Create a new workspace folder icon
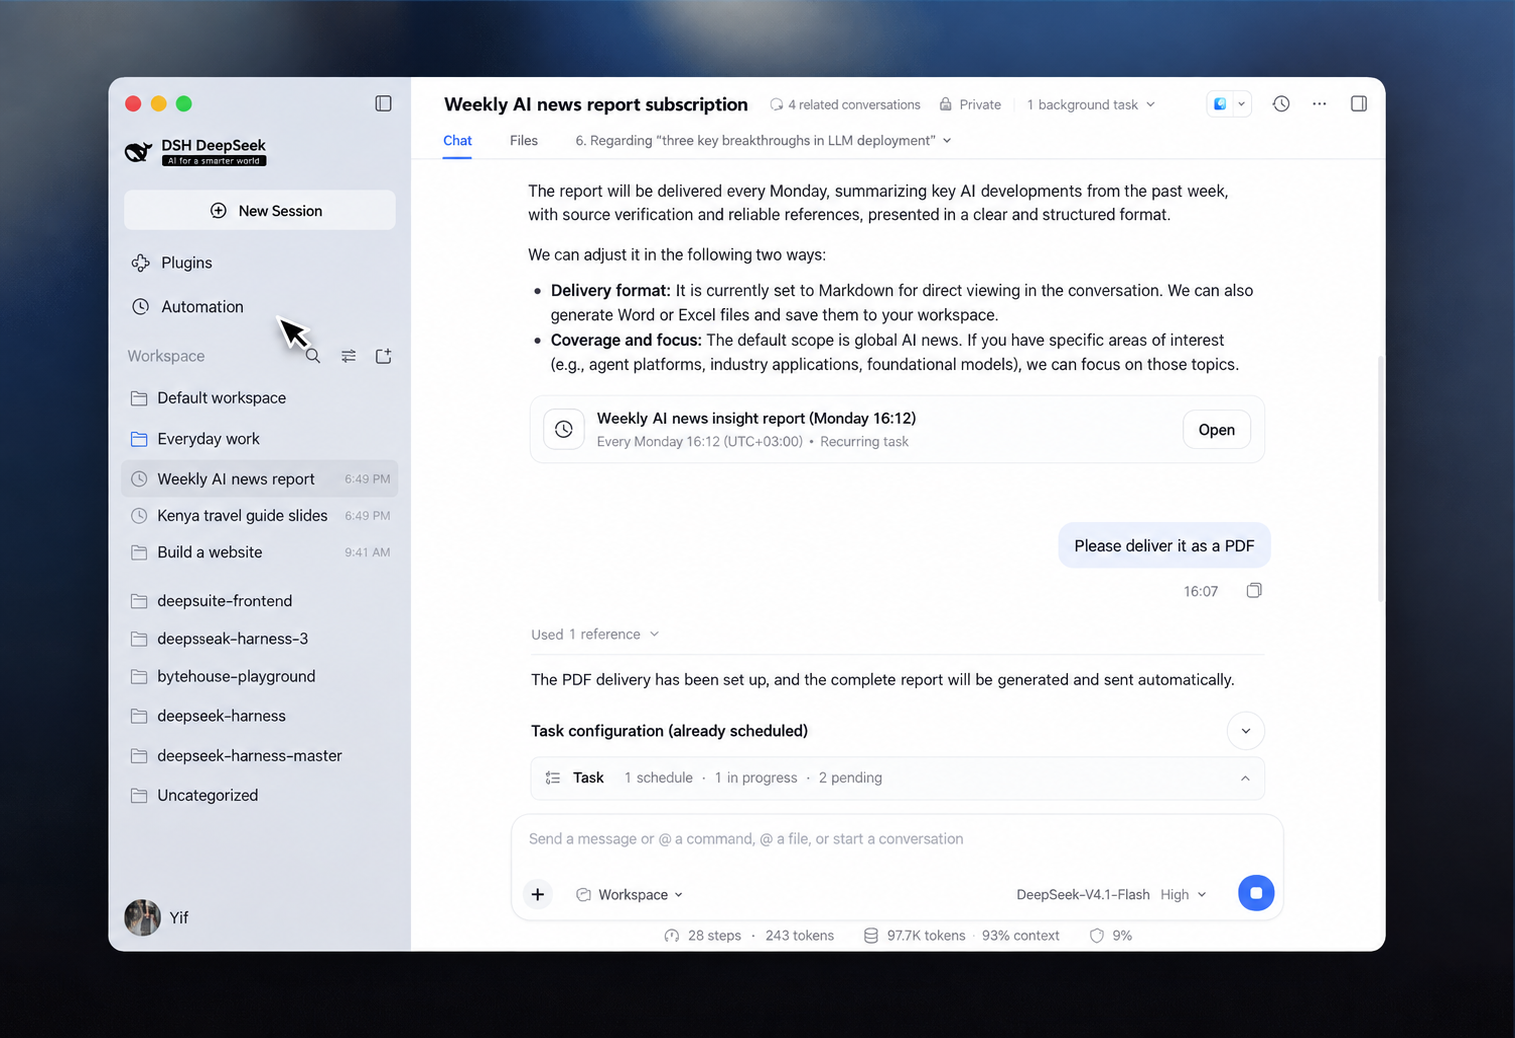 383,356
